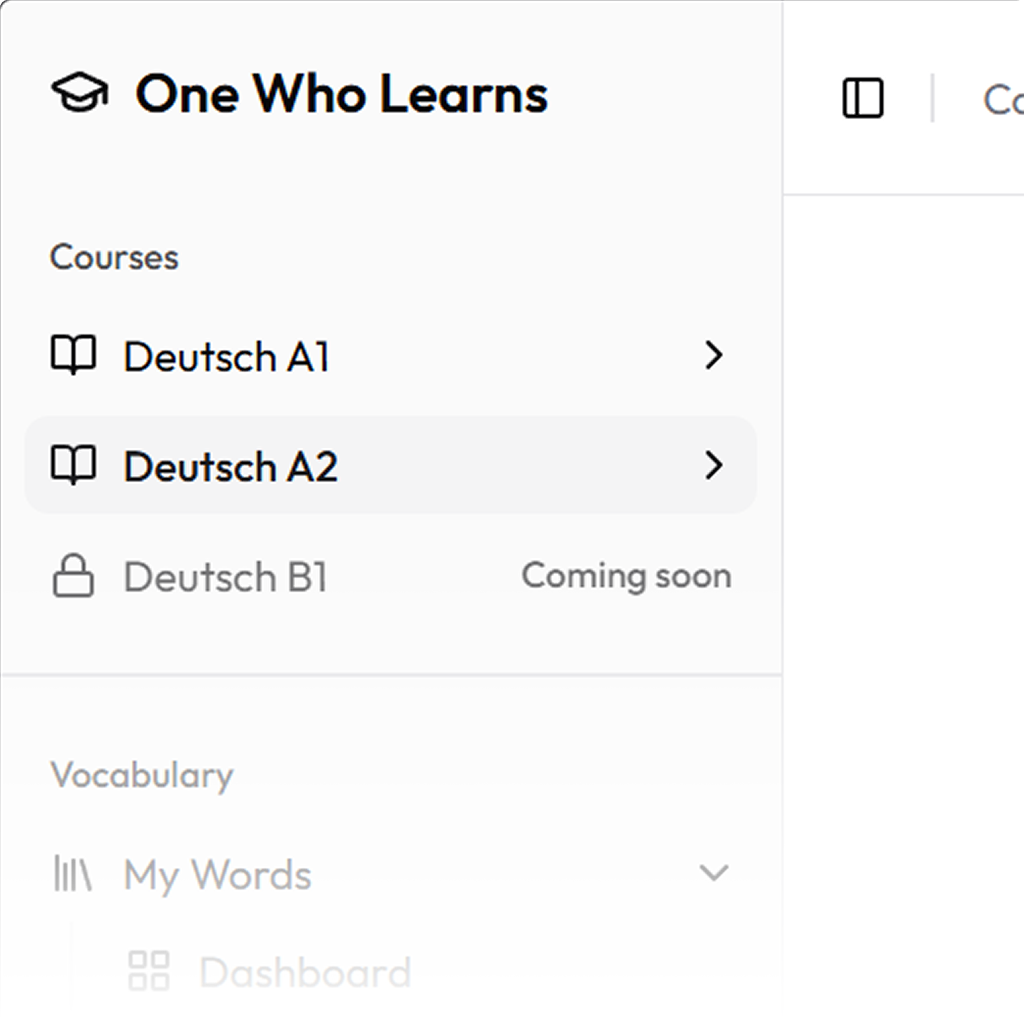Viewport: 1024px width, 1024px height.
Task: Click the Vocabulary section heading
Action: point(141,775)
